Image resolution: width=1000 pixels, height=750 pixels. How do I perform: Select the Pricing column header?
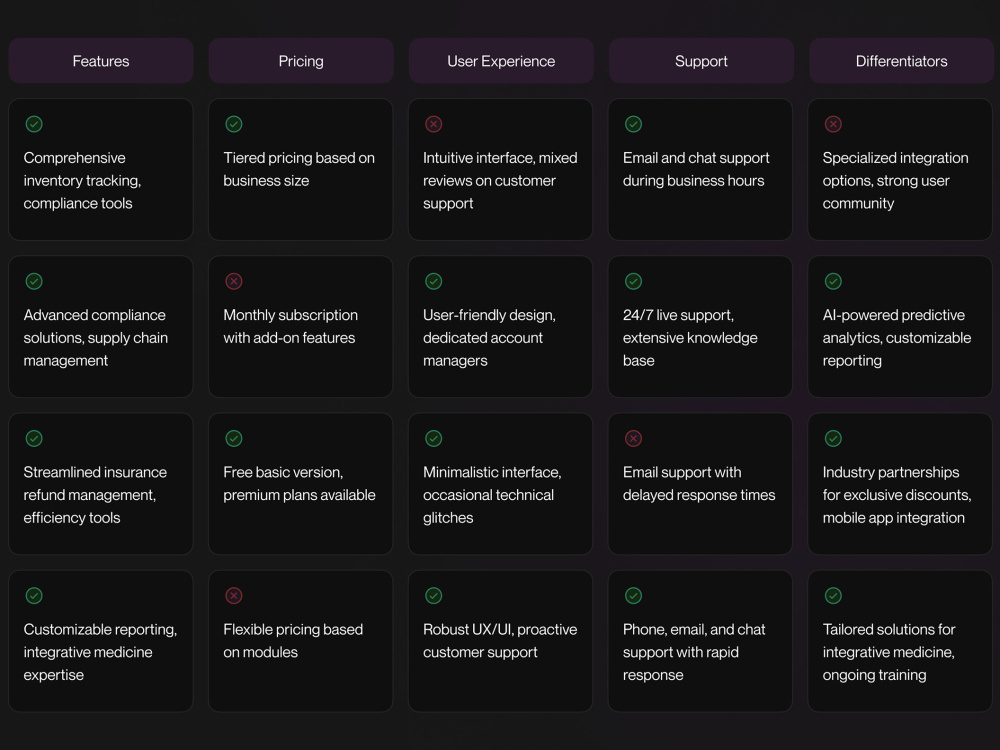[301, 61]
